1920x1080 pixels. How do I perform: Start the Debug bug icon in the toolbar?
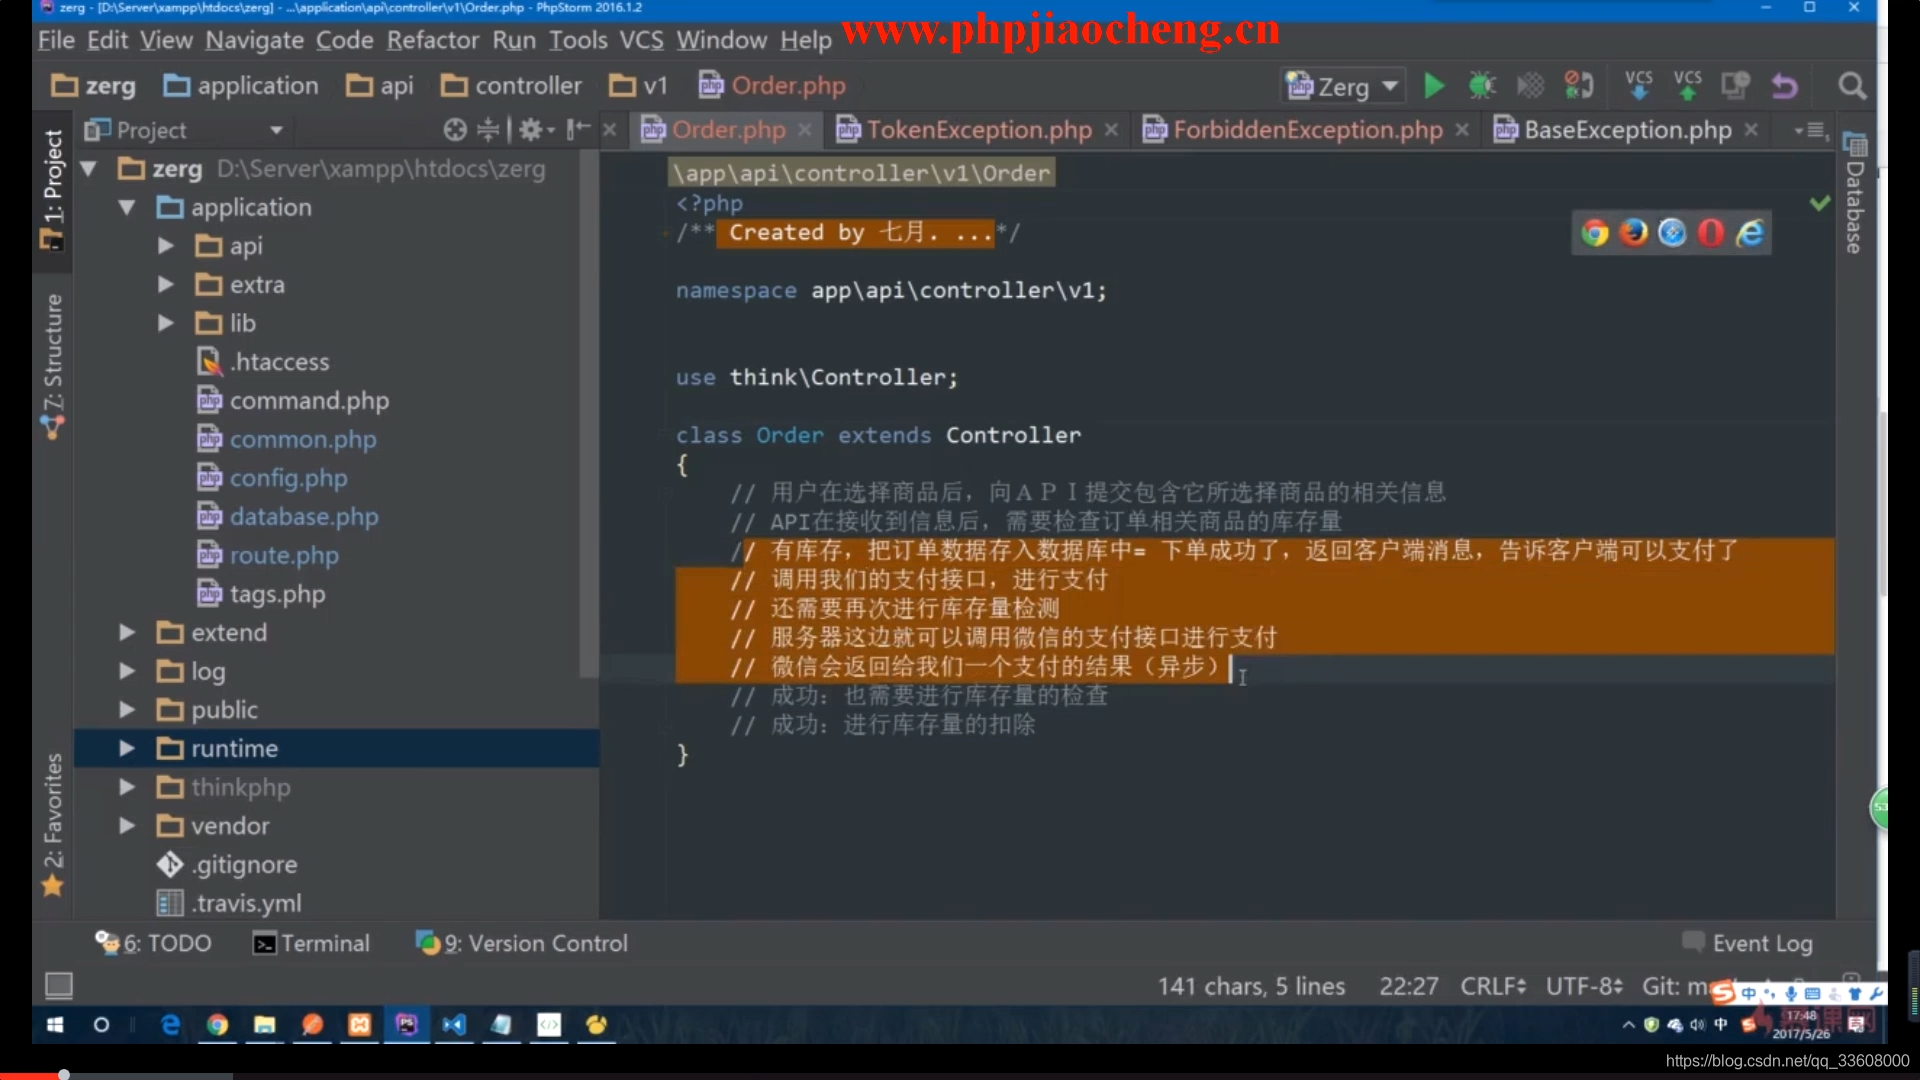click(1481, 86)
